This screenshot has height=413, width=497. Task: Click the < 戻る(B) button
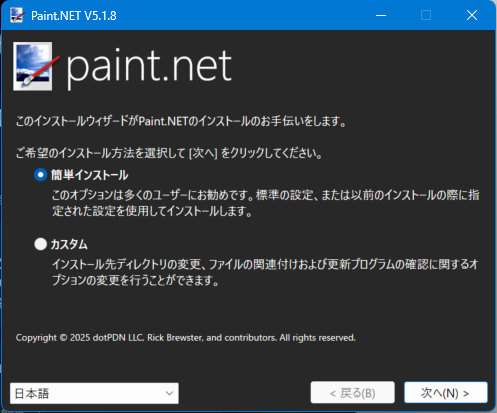(353, 393)
